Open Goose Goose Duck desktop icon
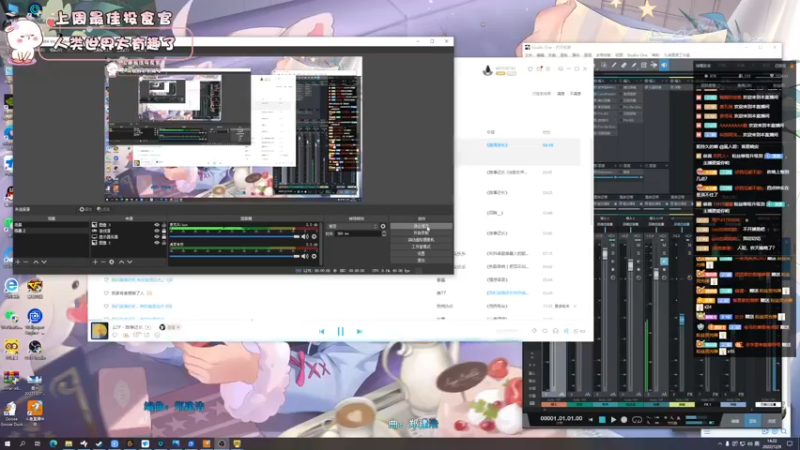 (11, 414)
